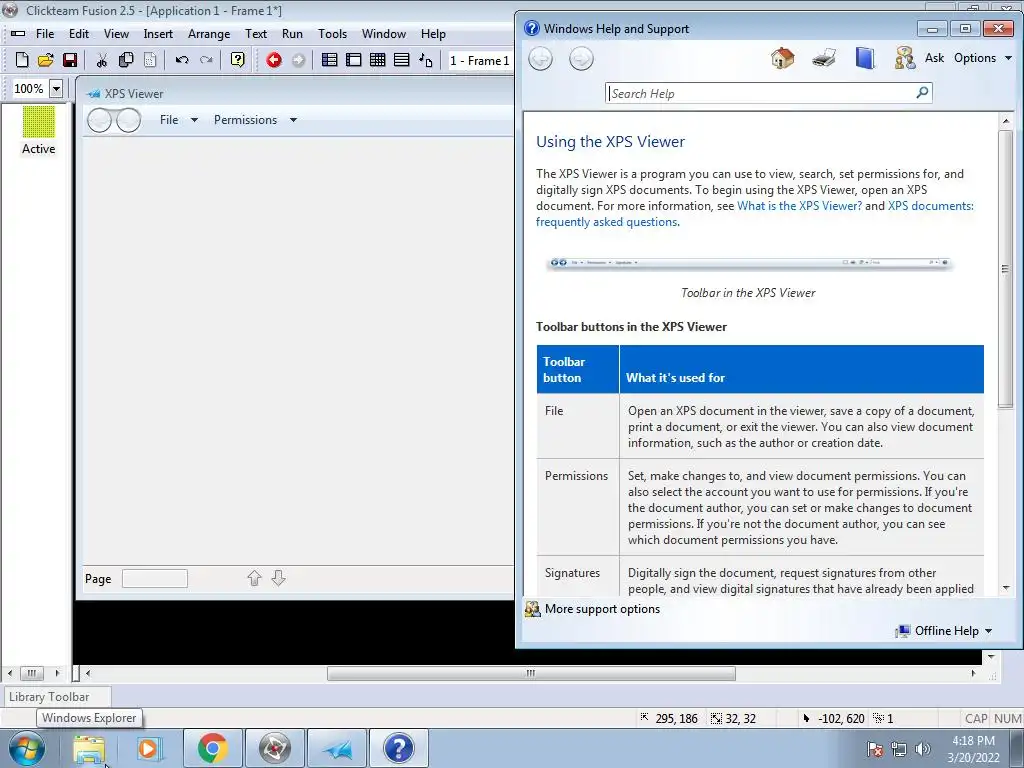Click the Redo arrow icon

(206, 60)
